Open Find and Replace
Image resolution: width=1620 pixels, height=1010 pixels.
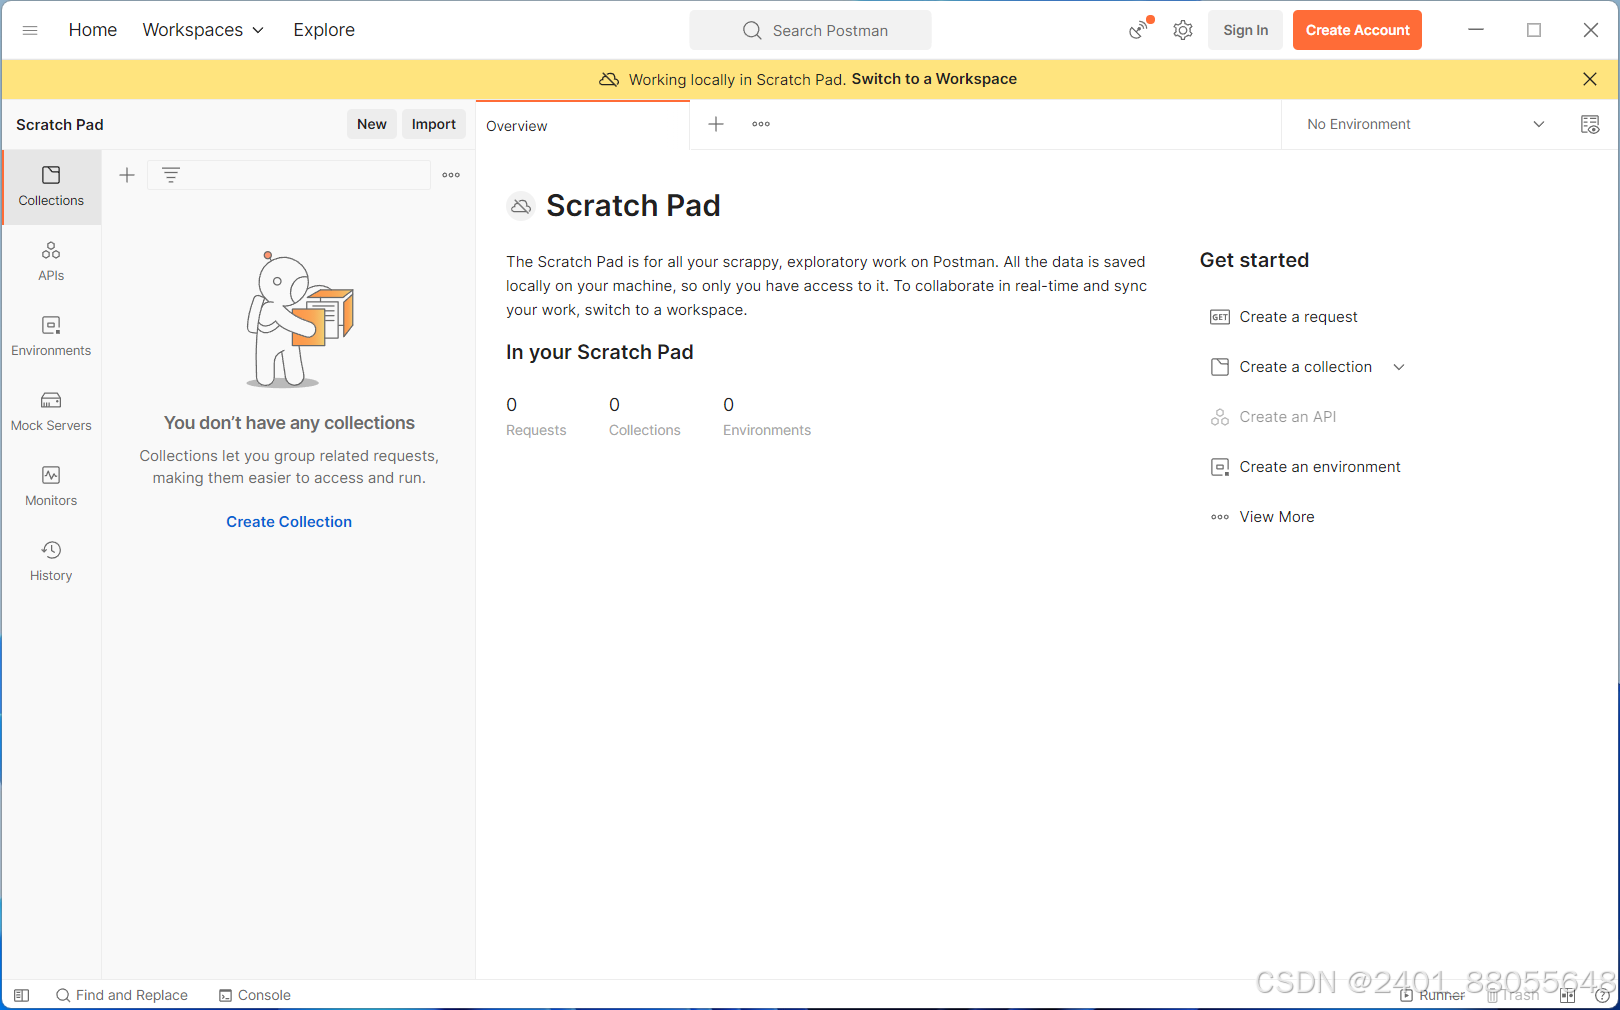click(122, 995)
